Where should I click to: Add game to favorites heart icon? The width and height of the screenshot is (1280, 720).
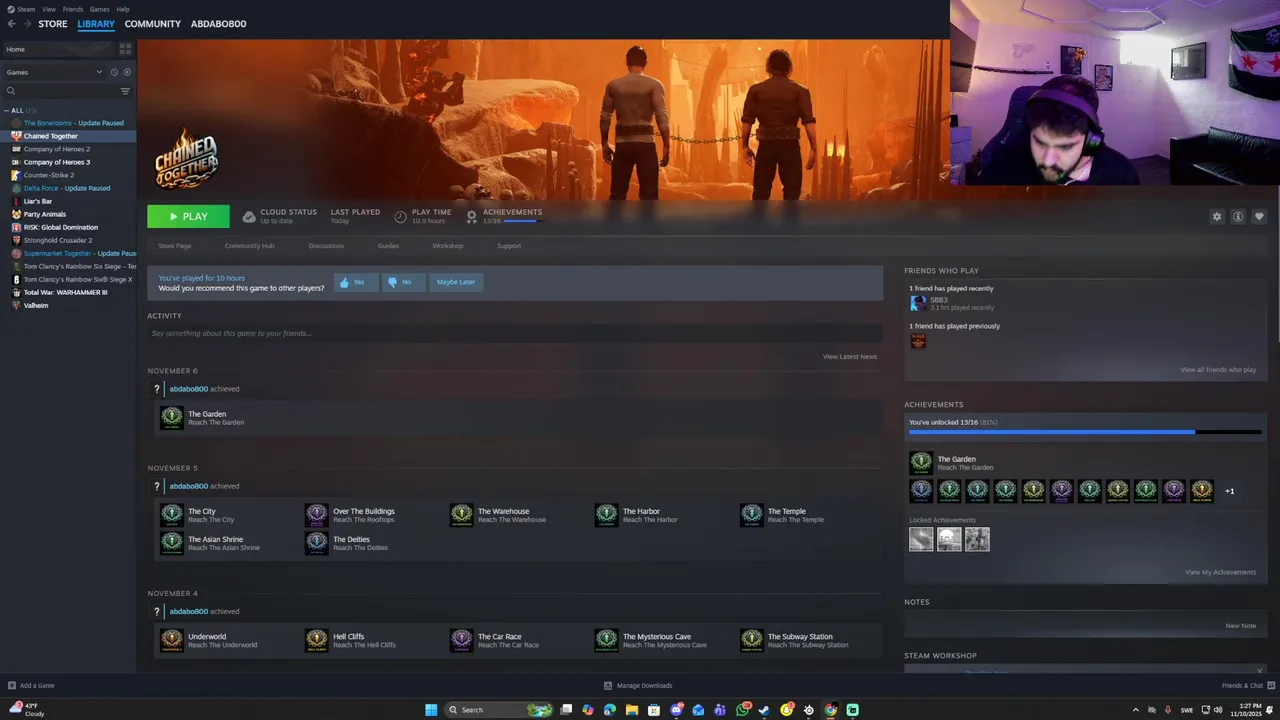1259,217
